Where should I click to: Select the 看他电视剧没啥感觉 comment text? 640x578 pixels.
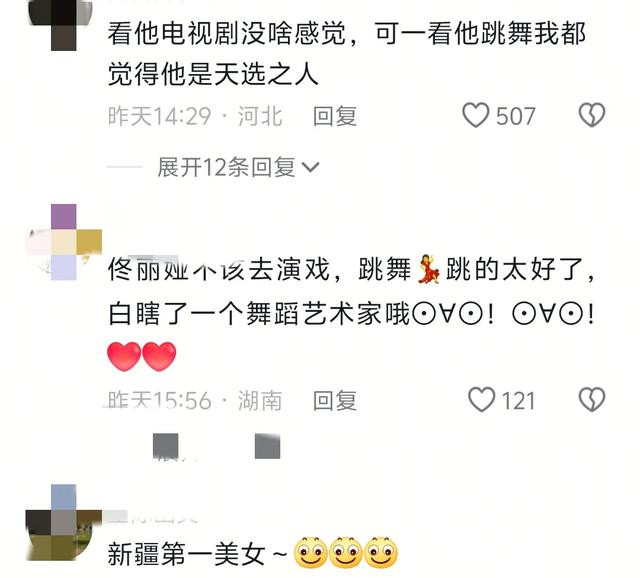click(347, 54)
